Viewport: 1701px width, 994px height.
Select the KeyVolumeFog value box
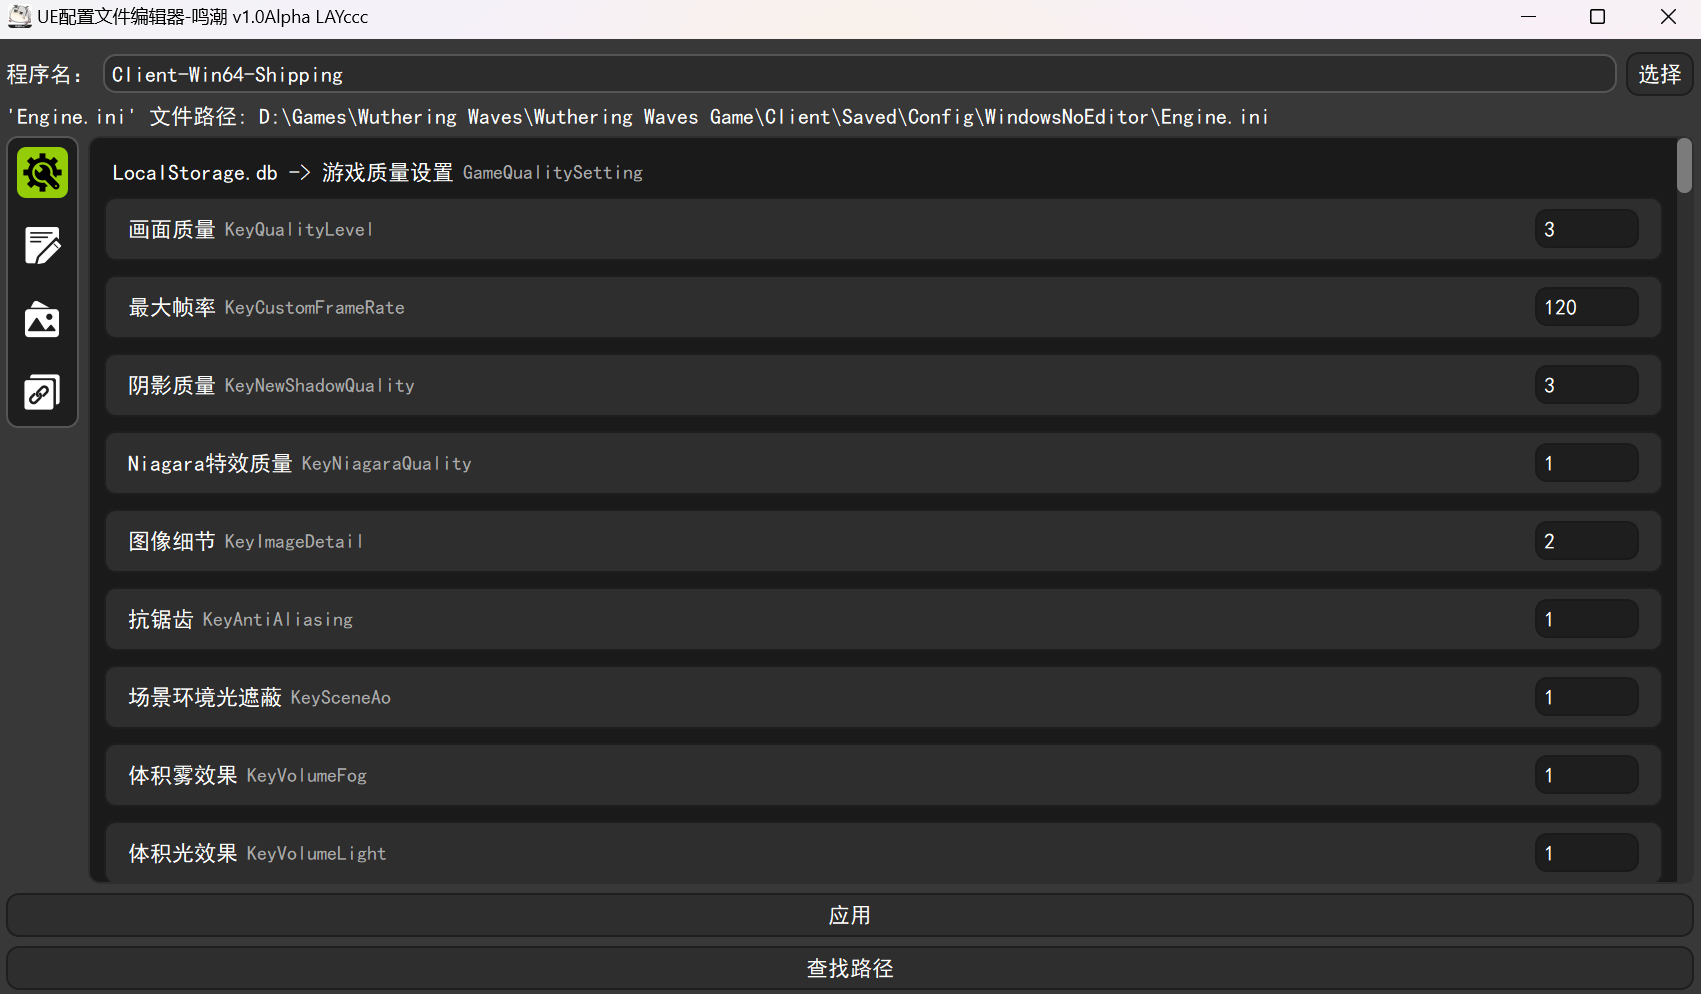1586,774
